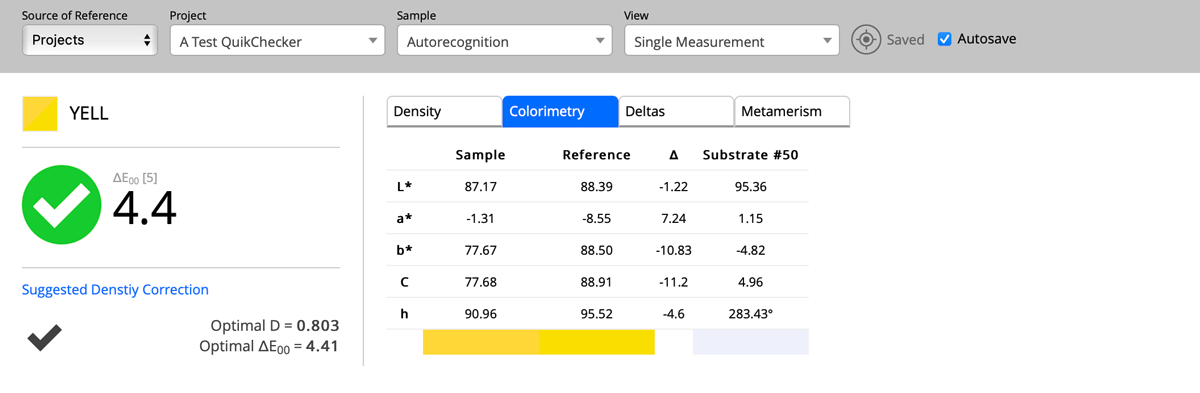Uncheck the Autosave checkbox
Viewport: 1200px width, 393px height.
pyautogui.click(x=945, y=40)
